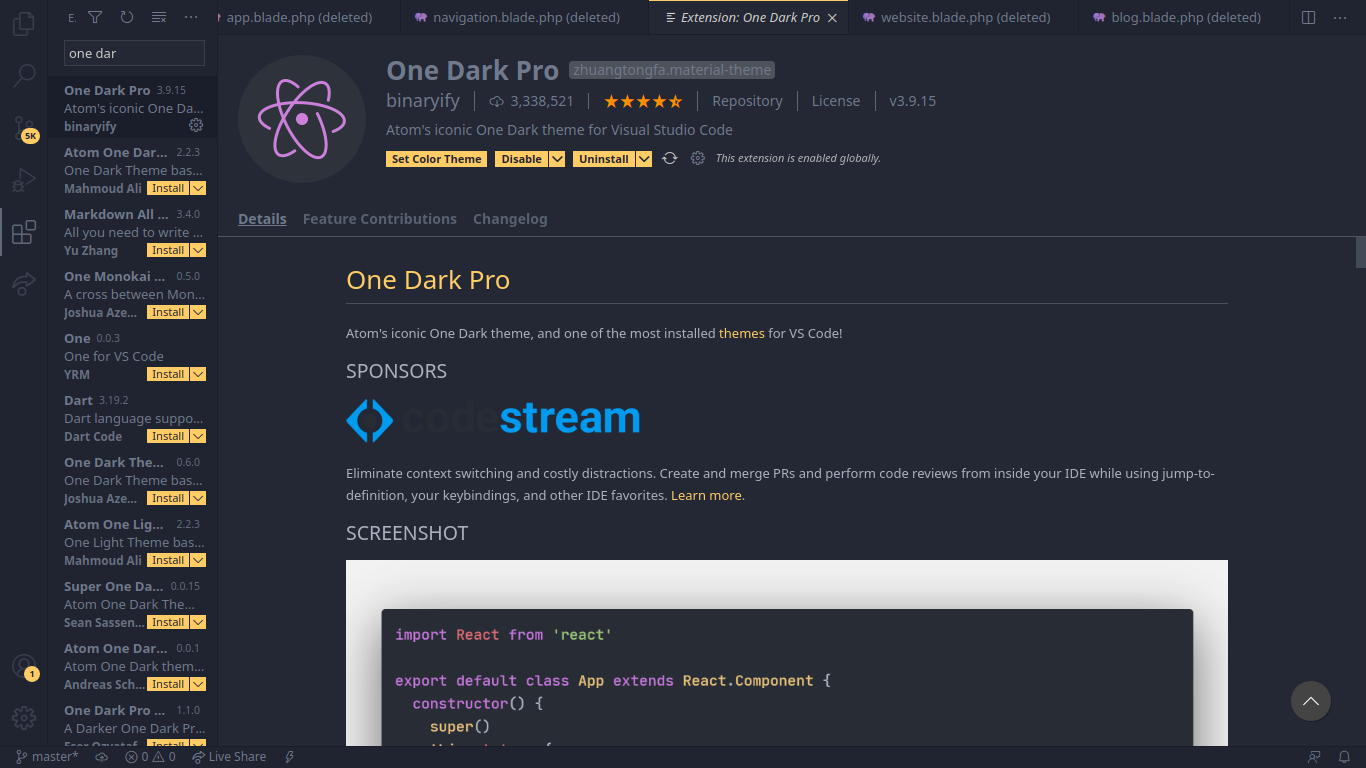
Task: Click the extensions search field
Action: [134, 53]
